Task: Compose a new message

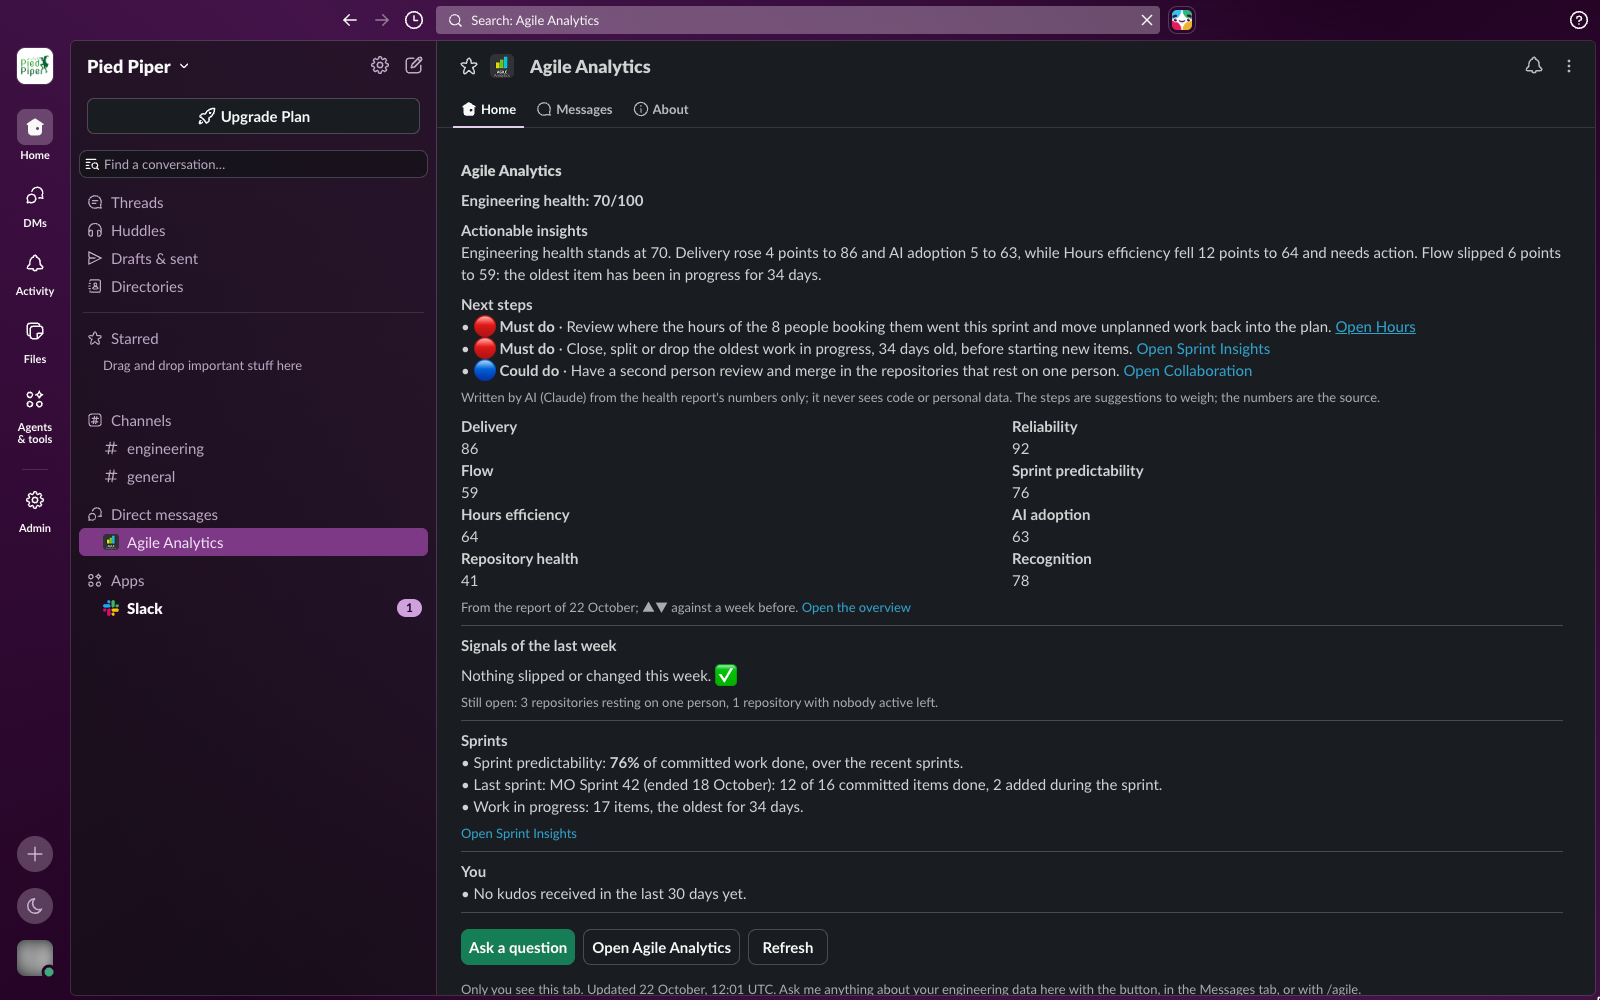Action: [414, 65]
